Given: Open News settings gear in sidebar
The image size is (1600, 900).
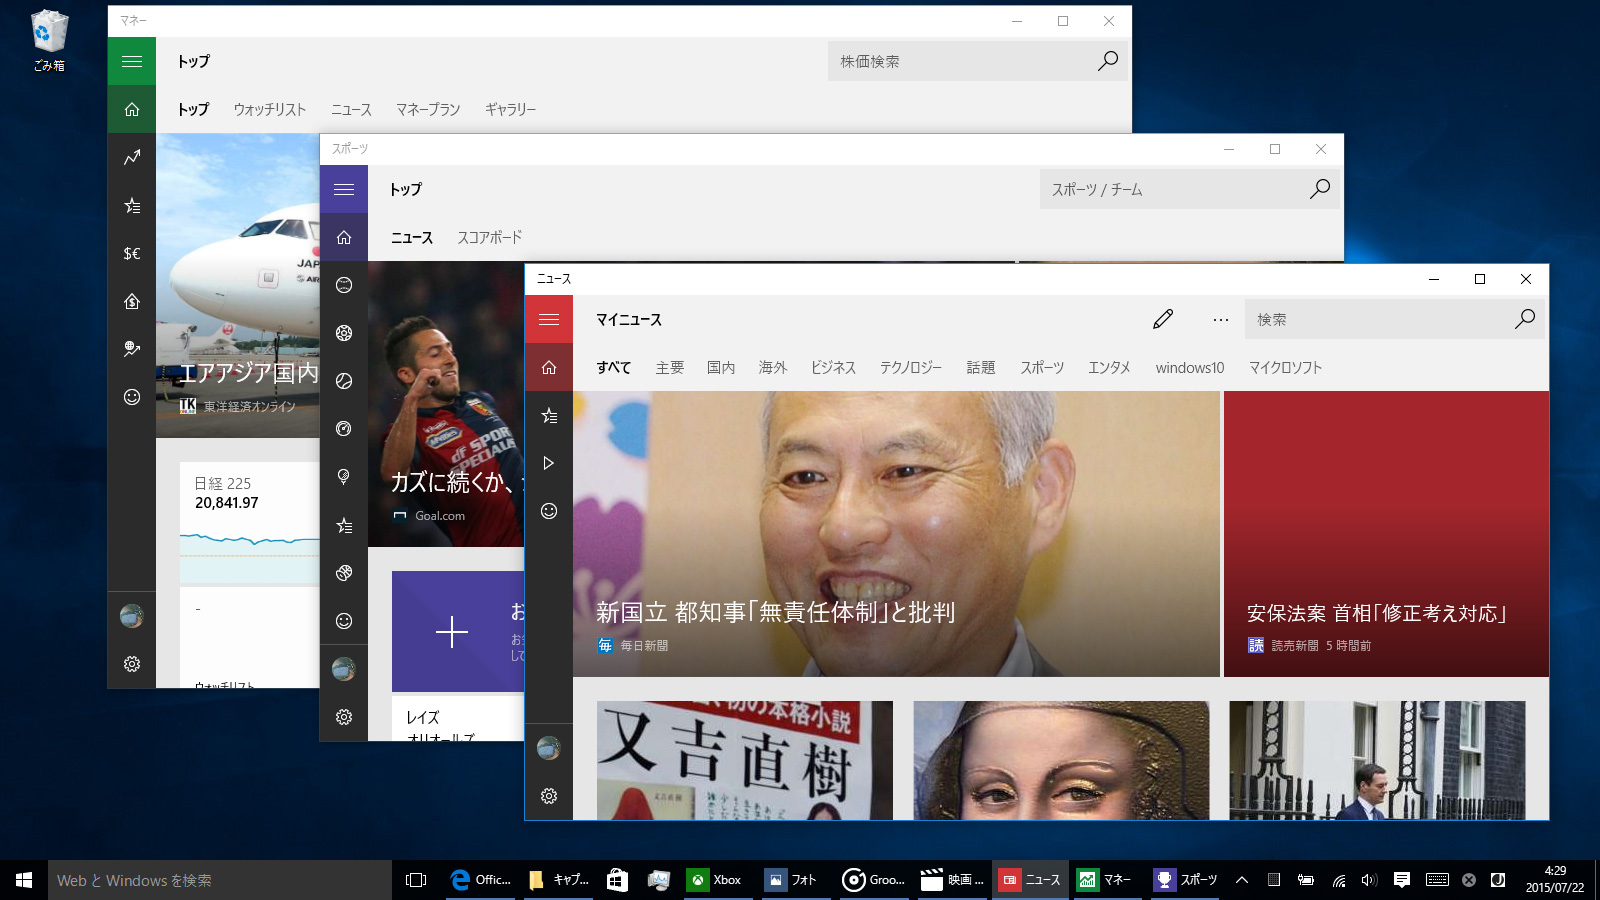Looking at the screenshot, I should [x=549, y=796].
